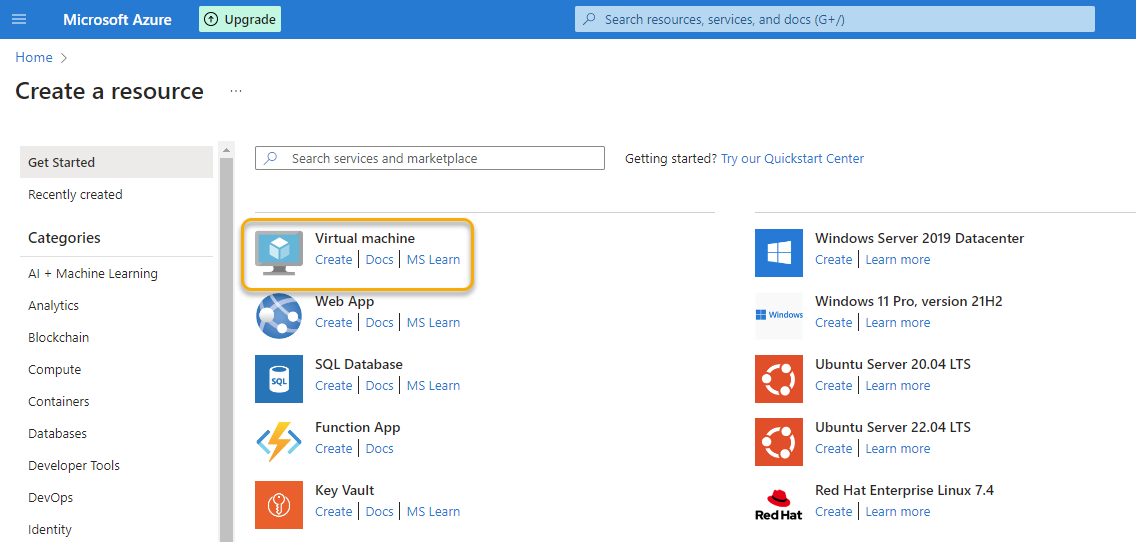Click the Key Vault icon
Viewport: 1136px width, 542px height.
pyautogui.click(x=279, y=505)
